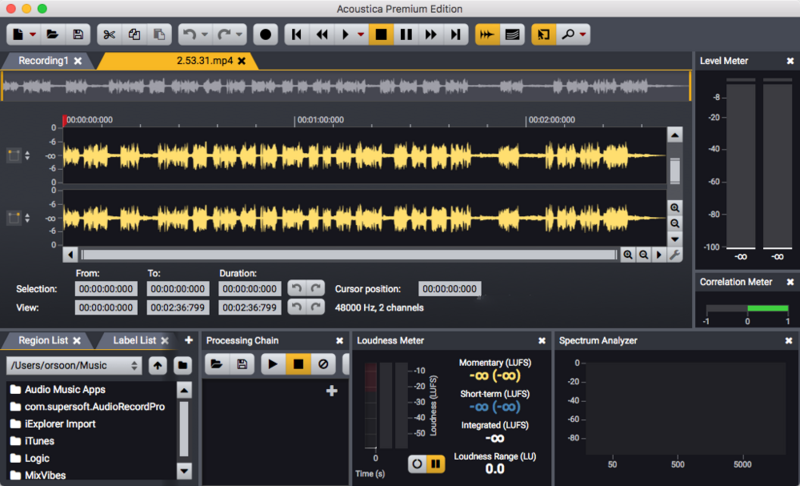
Task: Switch to the Recording1 tab
Action: [x=43, y=61]
